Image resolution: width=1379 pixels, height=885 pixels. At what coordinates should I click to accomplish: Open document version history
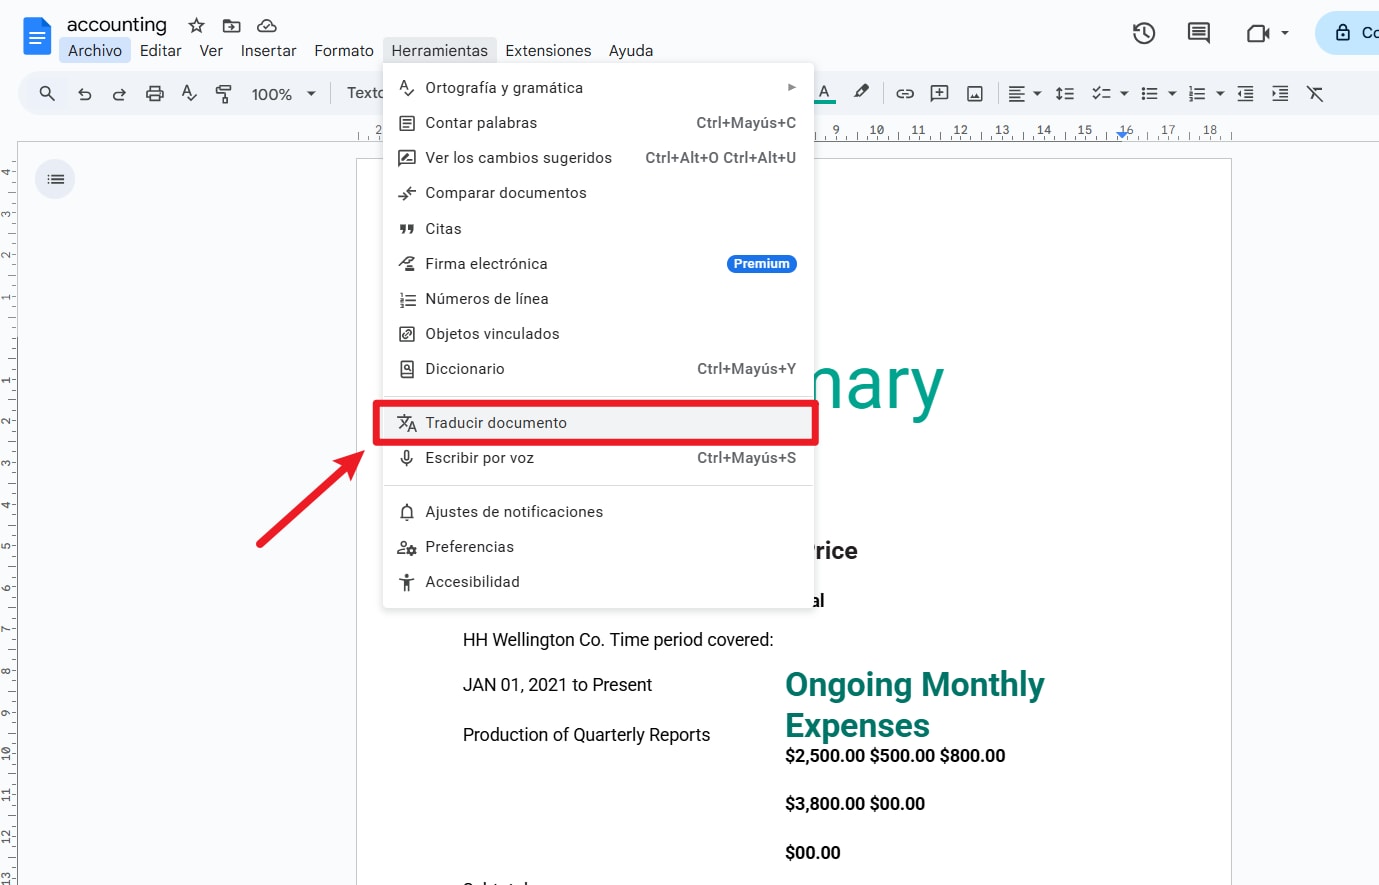[1143, 33]
